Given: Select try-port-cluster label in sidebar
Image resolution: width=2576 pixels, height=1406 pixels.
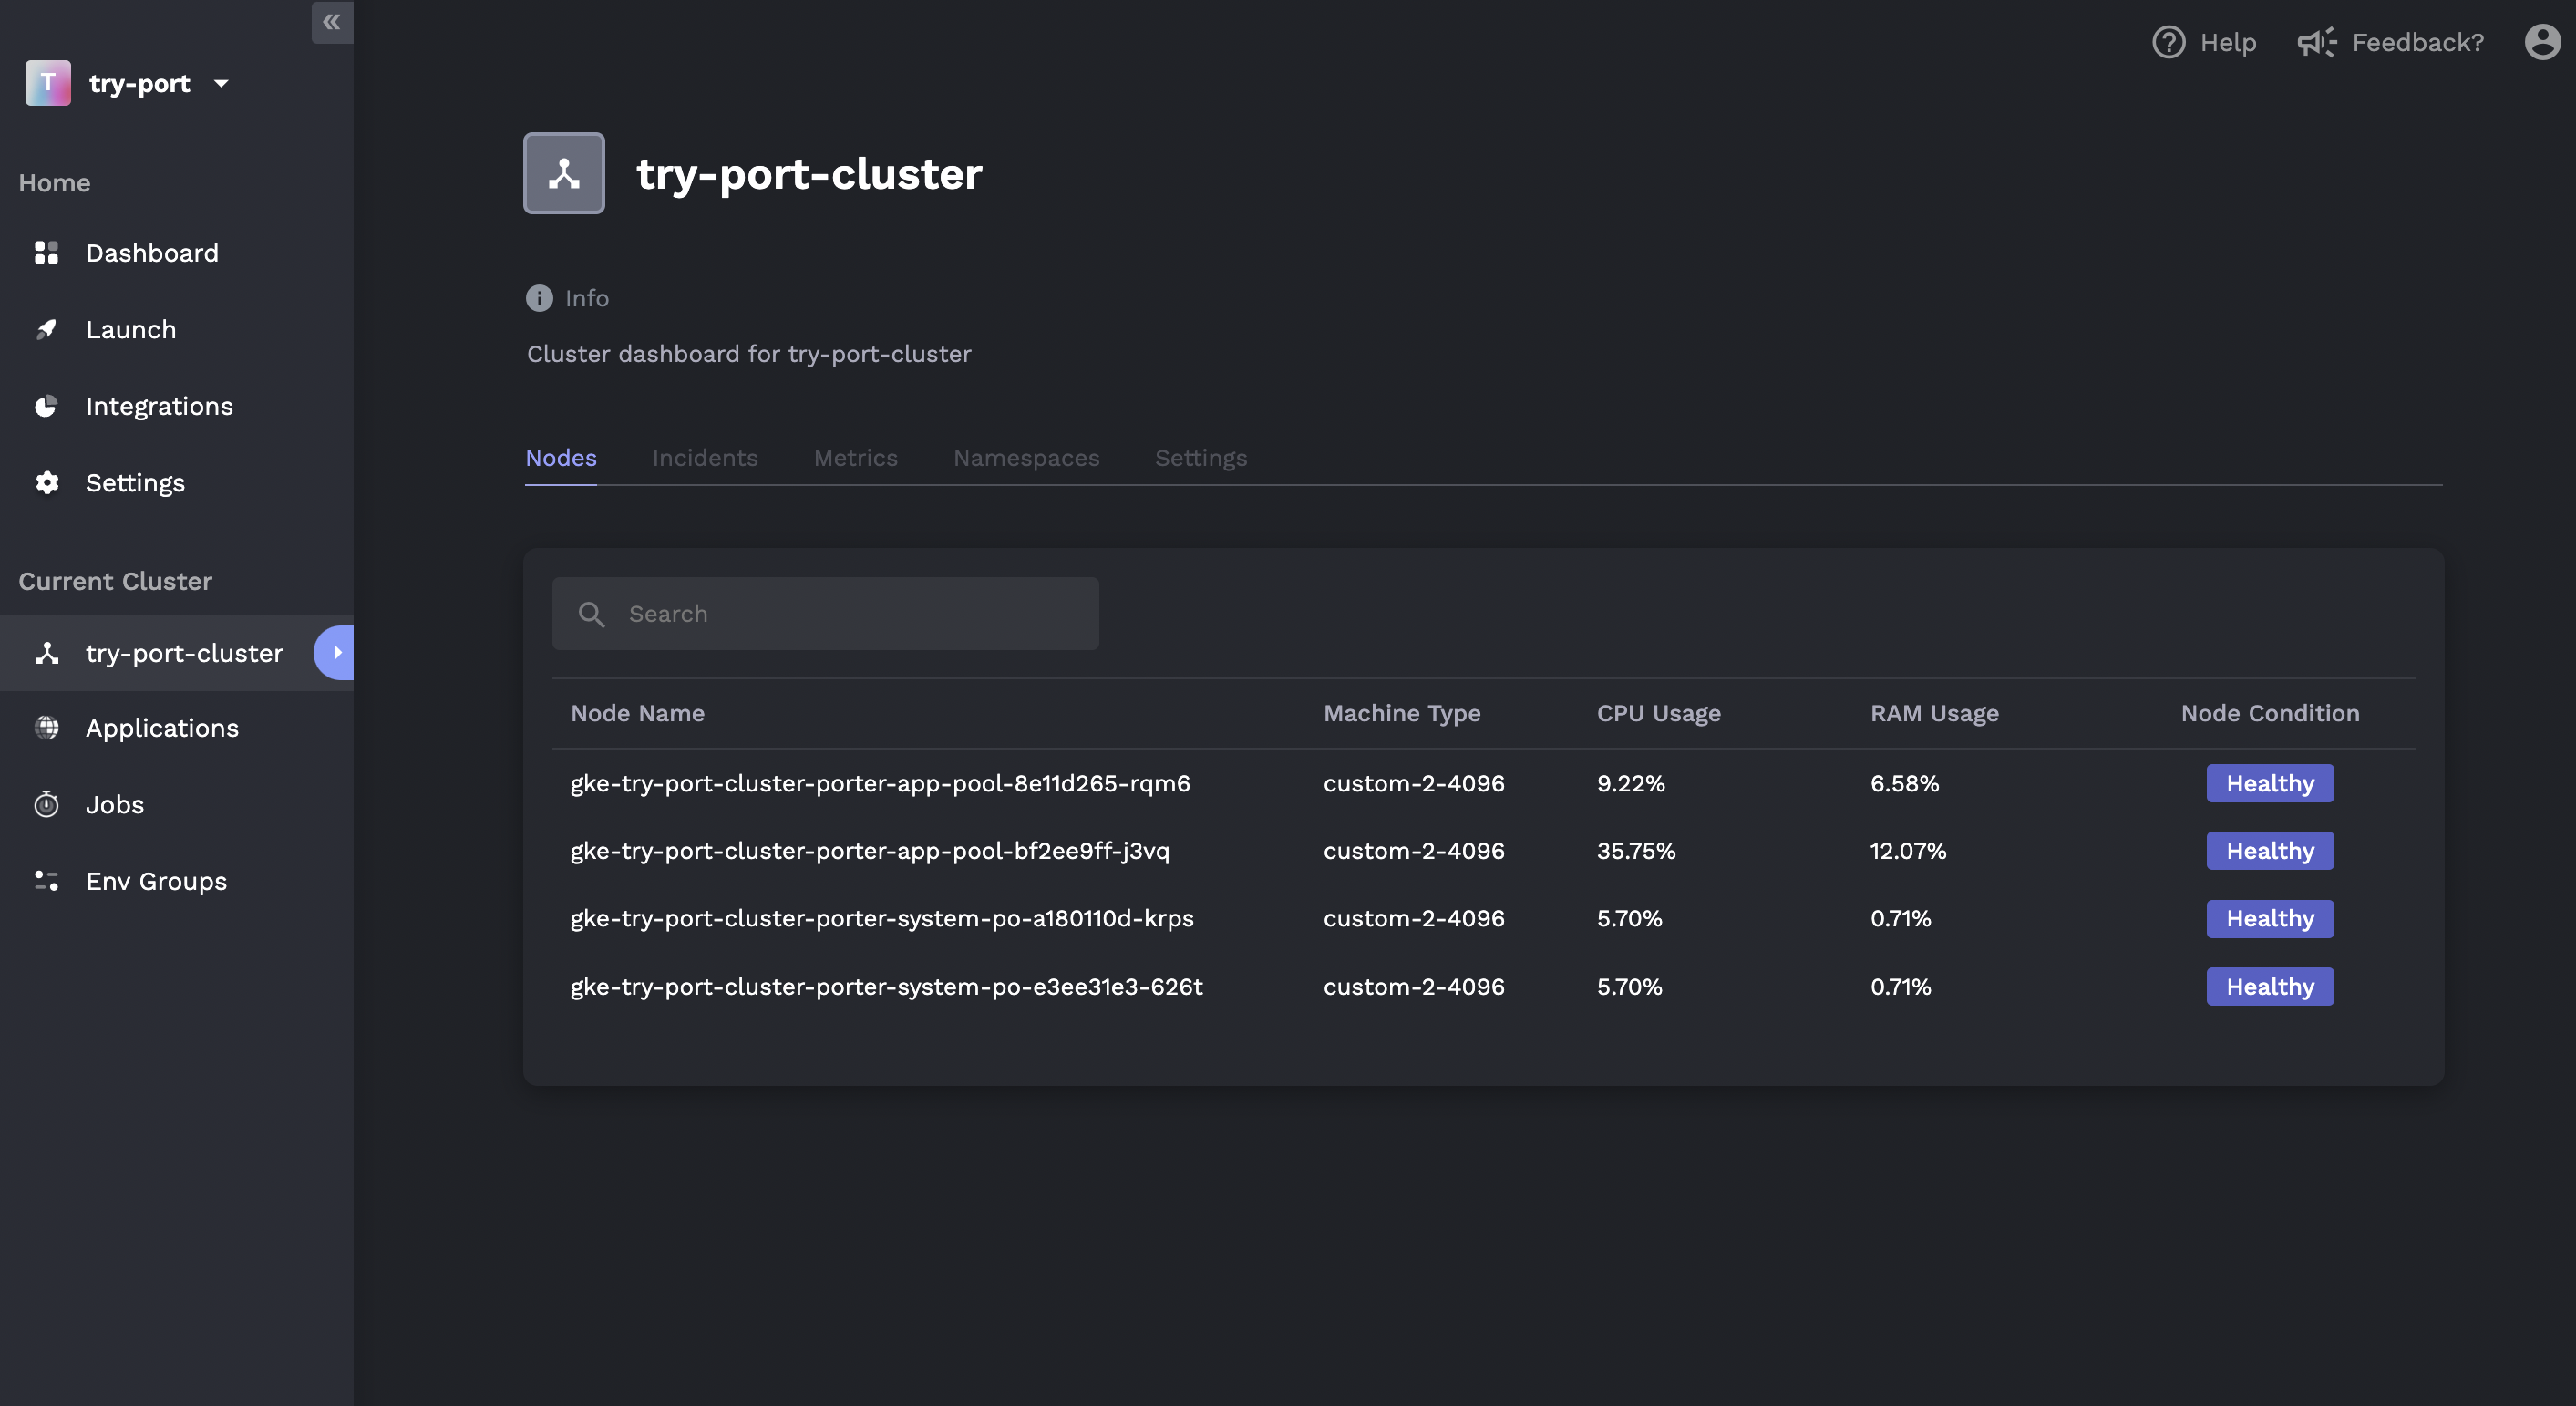Looking at the screenshot, I should click(x=185, y=653).
